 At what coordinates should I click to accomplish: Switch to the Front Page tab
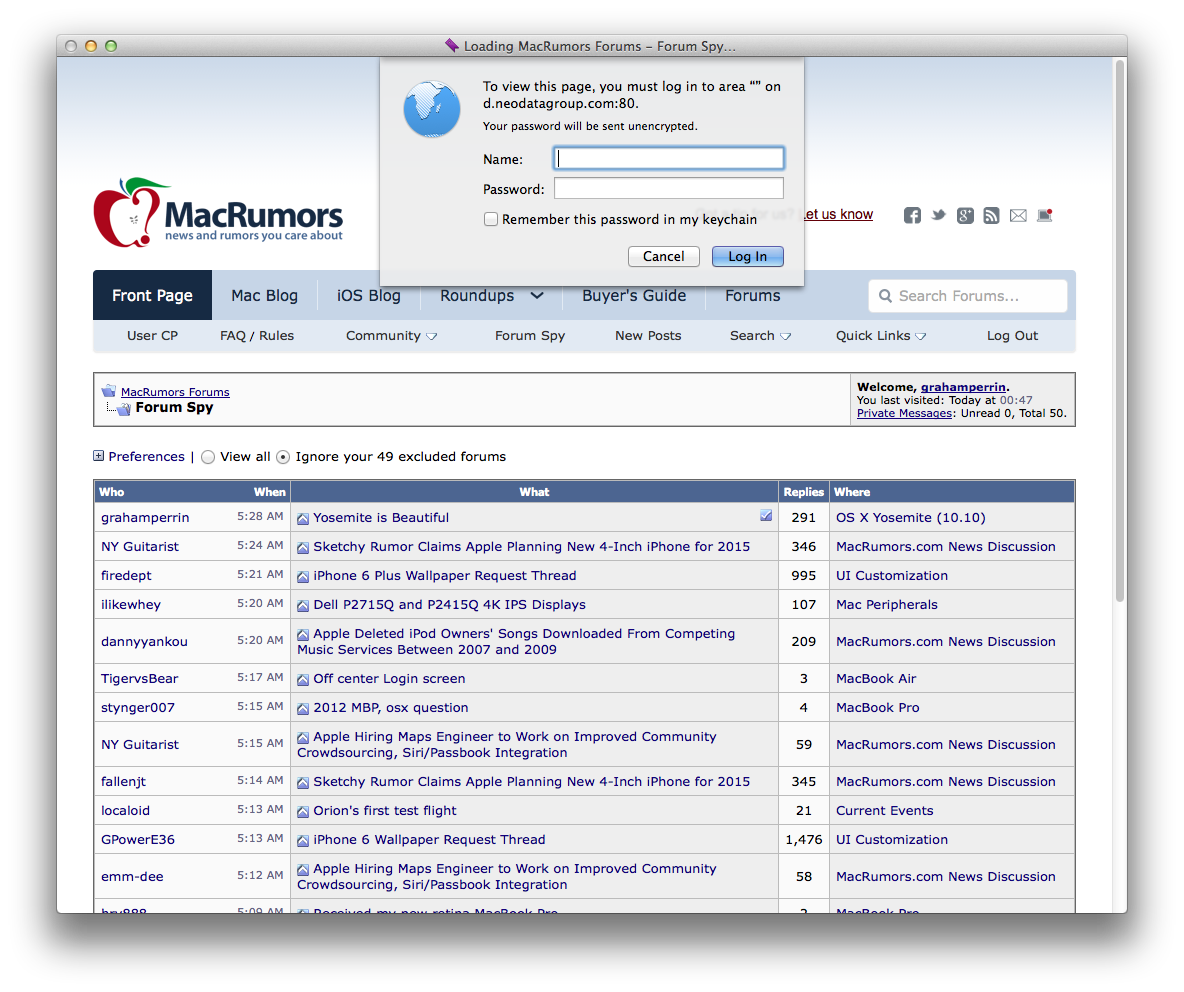coord(153,295)
